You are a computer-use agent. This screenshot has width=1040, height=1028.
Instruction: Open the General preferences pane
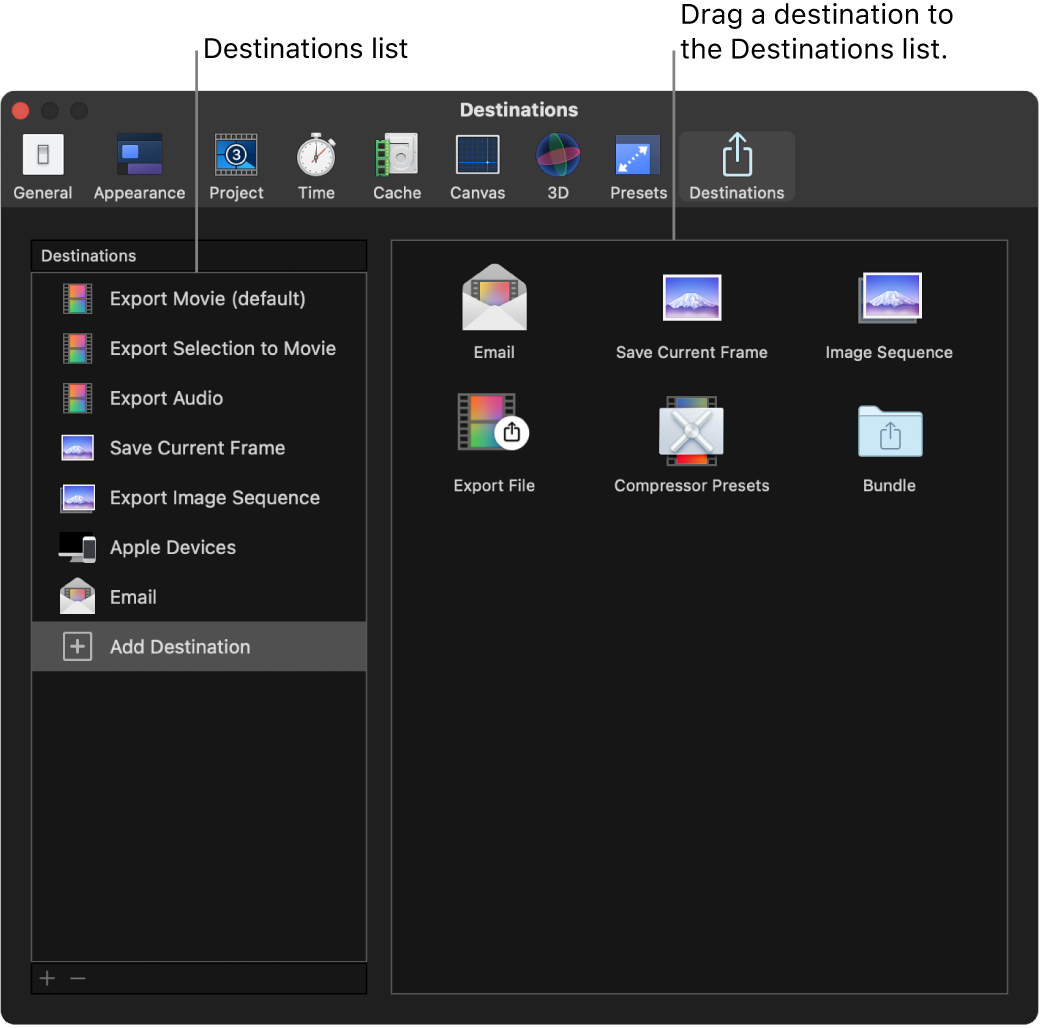[x=42, y=160]
